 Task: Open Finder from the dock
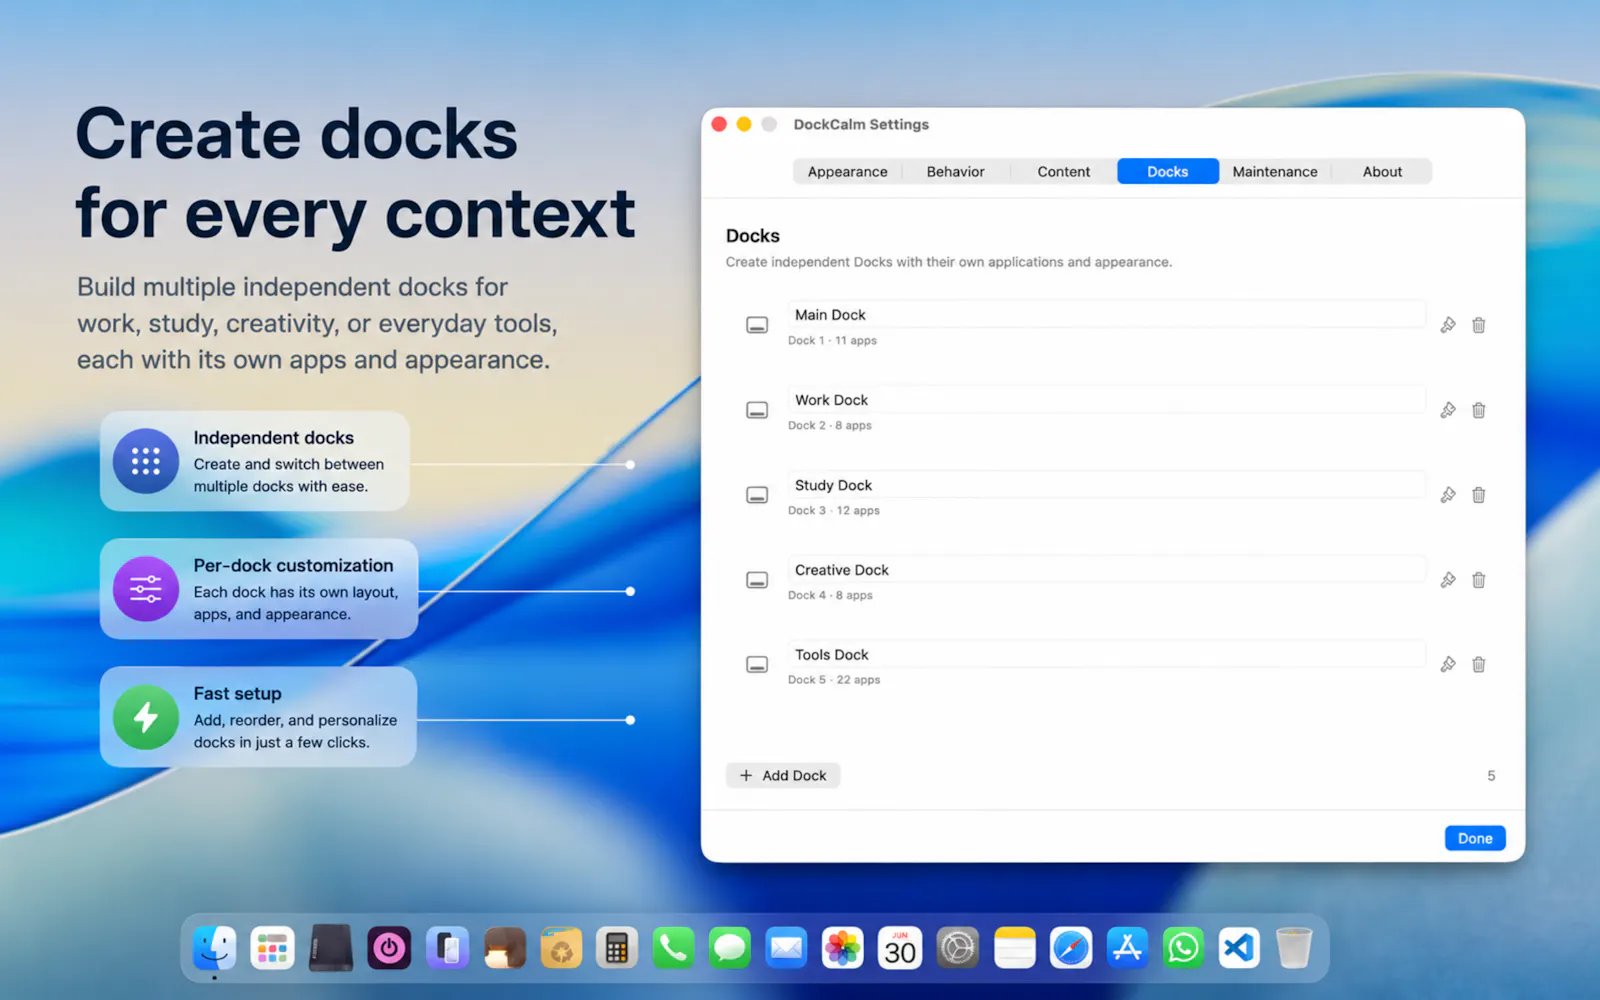click(x=214, y=947)
